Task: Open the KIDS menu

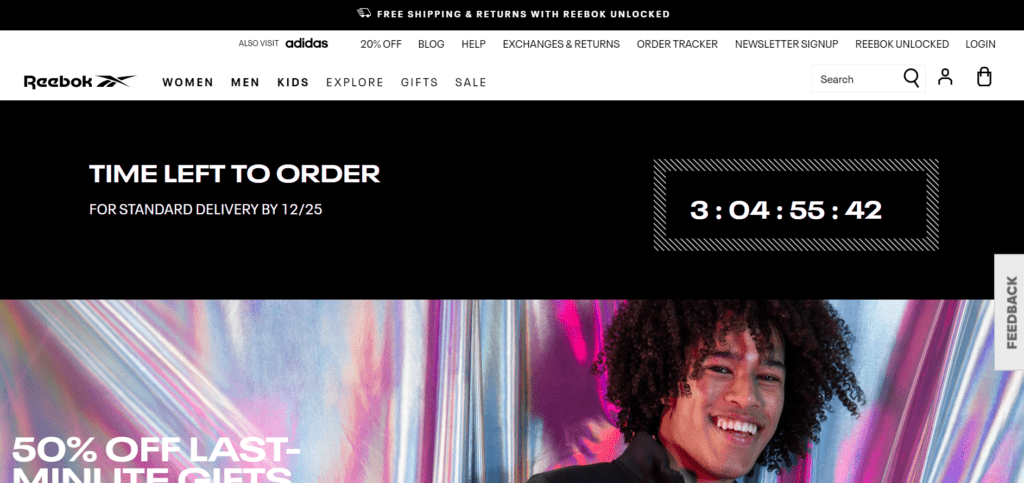Action: tap(293, 82)
